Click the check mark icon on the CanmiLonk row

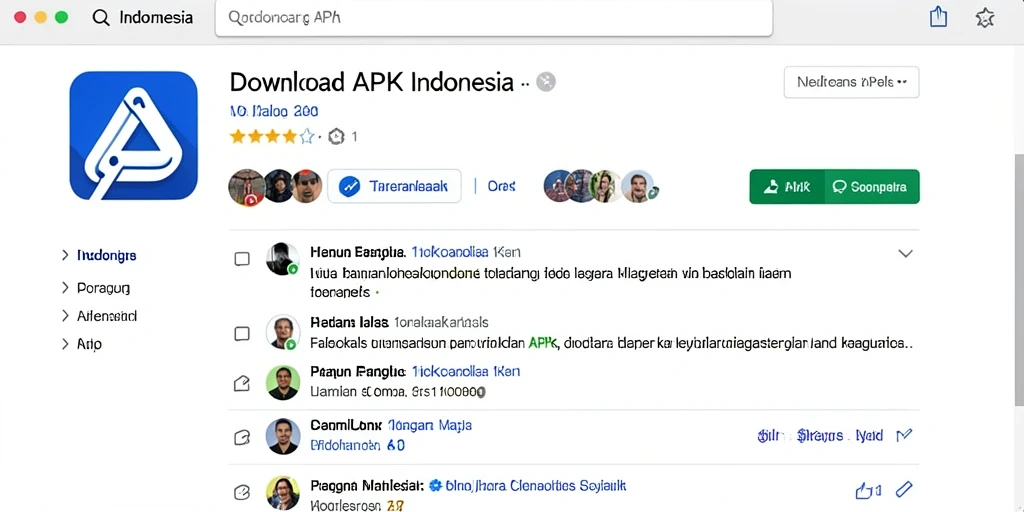(x=904, y=435)
